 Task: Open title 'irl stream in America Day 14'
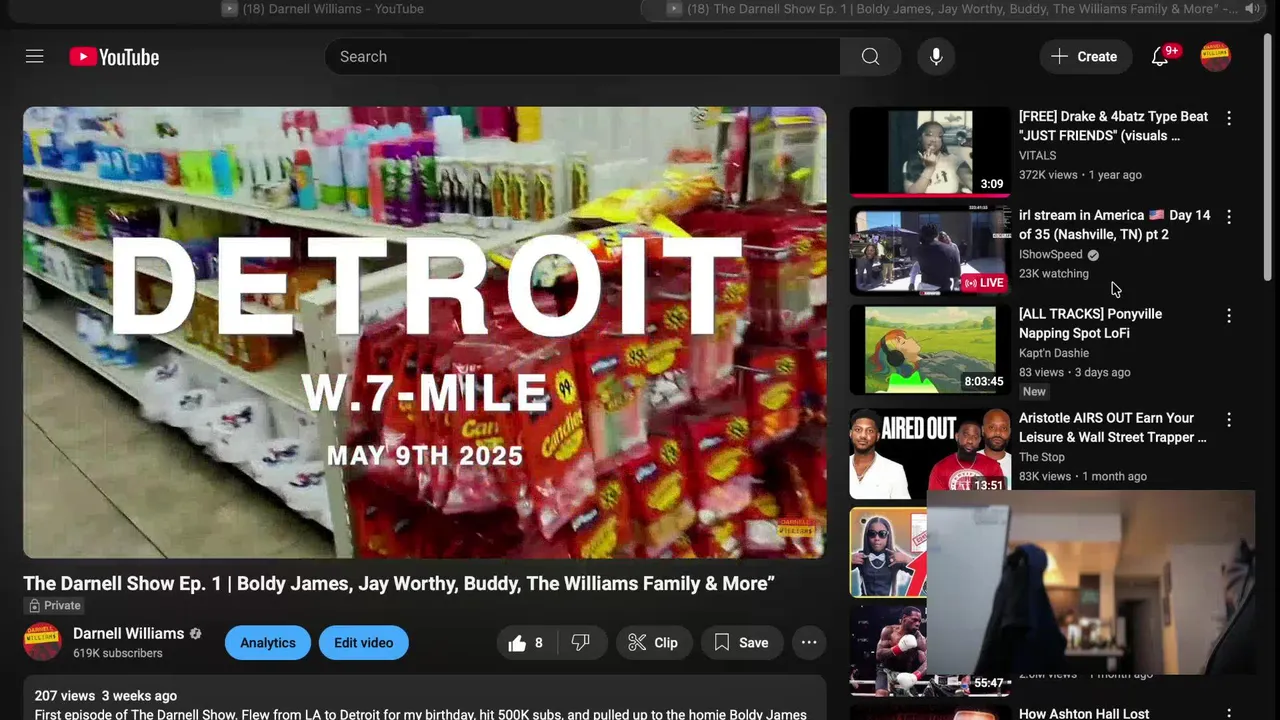(1114, 225)
